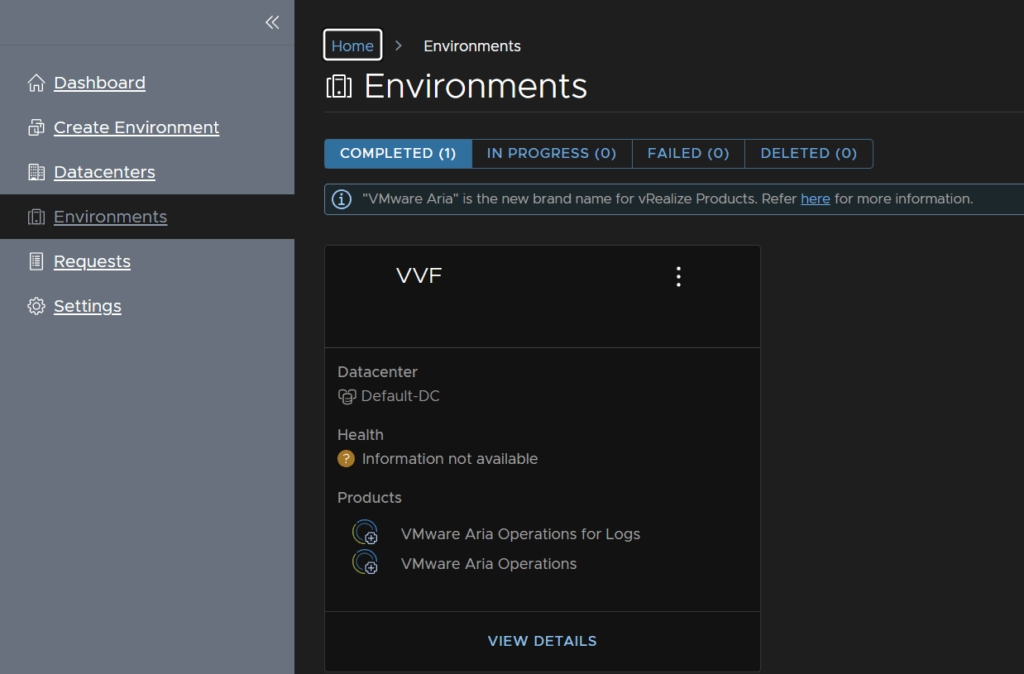Click the Default-DC datacenter text
This screenshot has width=1024, height=674.
pos(400,396)
